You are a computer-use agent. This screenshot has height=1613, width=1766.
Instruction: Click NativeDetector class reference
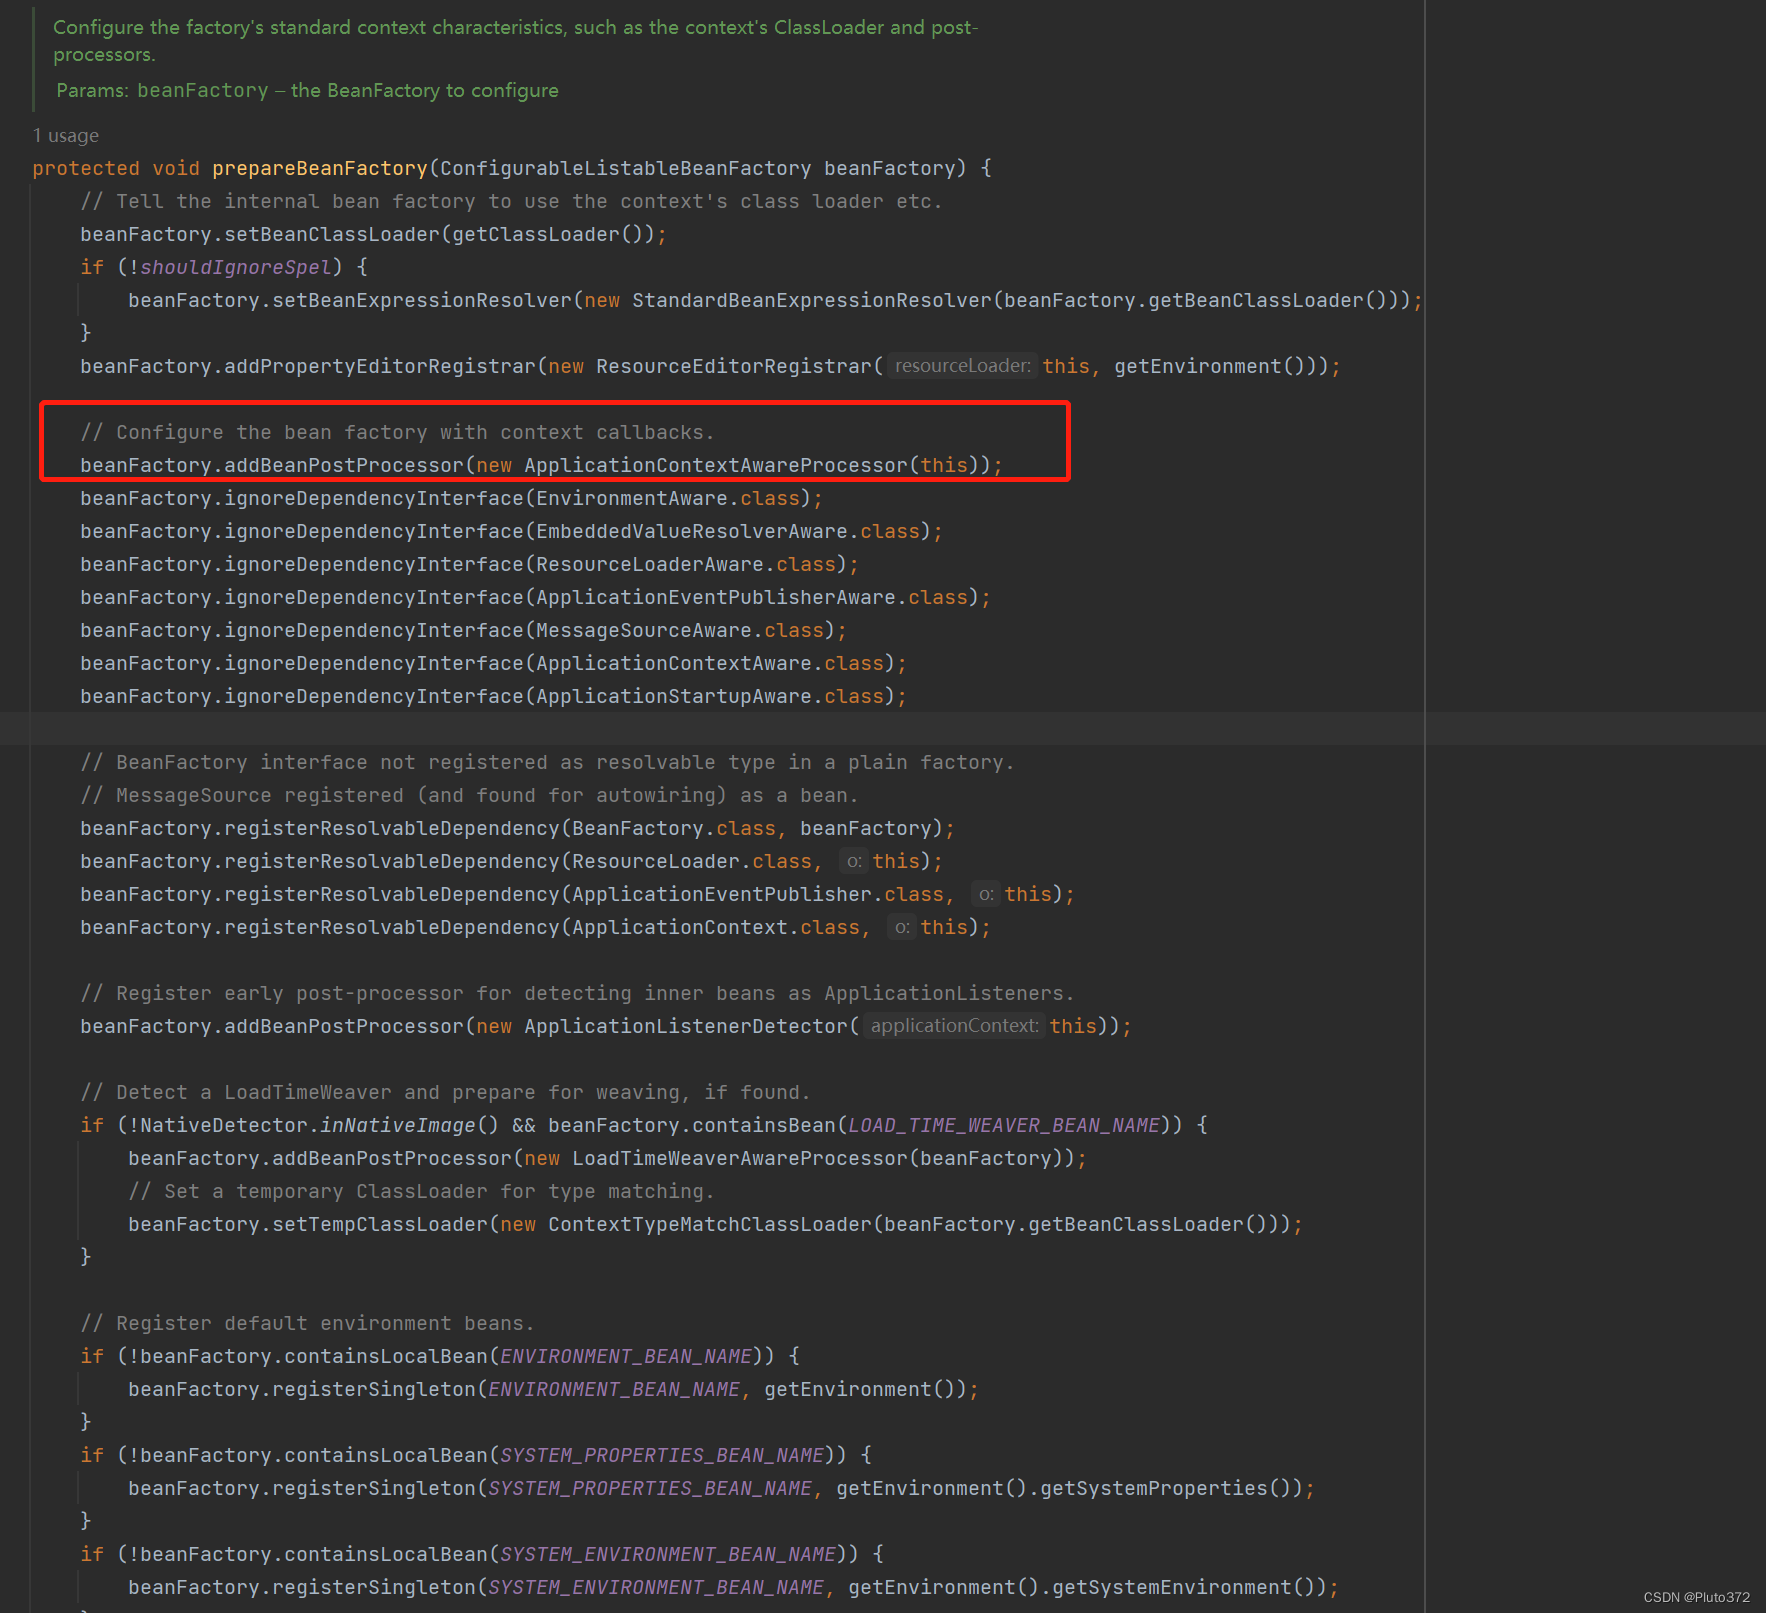click(x=224, y=1125)
